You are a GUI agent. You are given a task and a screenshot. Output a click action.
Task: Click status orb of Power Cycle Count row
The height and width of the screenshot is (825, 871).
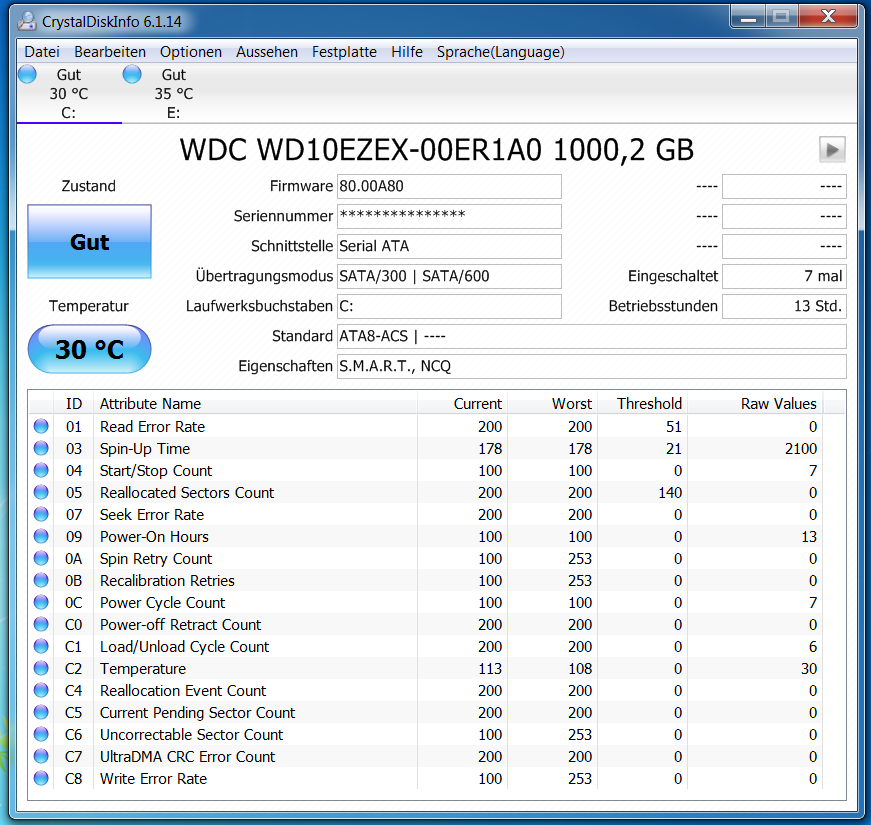[41, 602]
